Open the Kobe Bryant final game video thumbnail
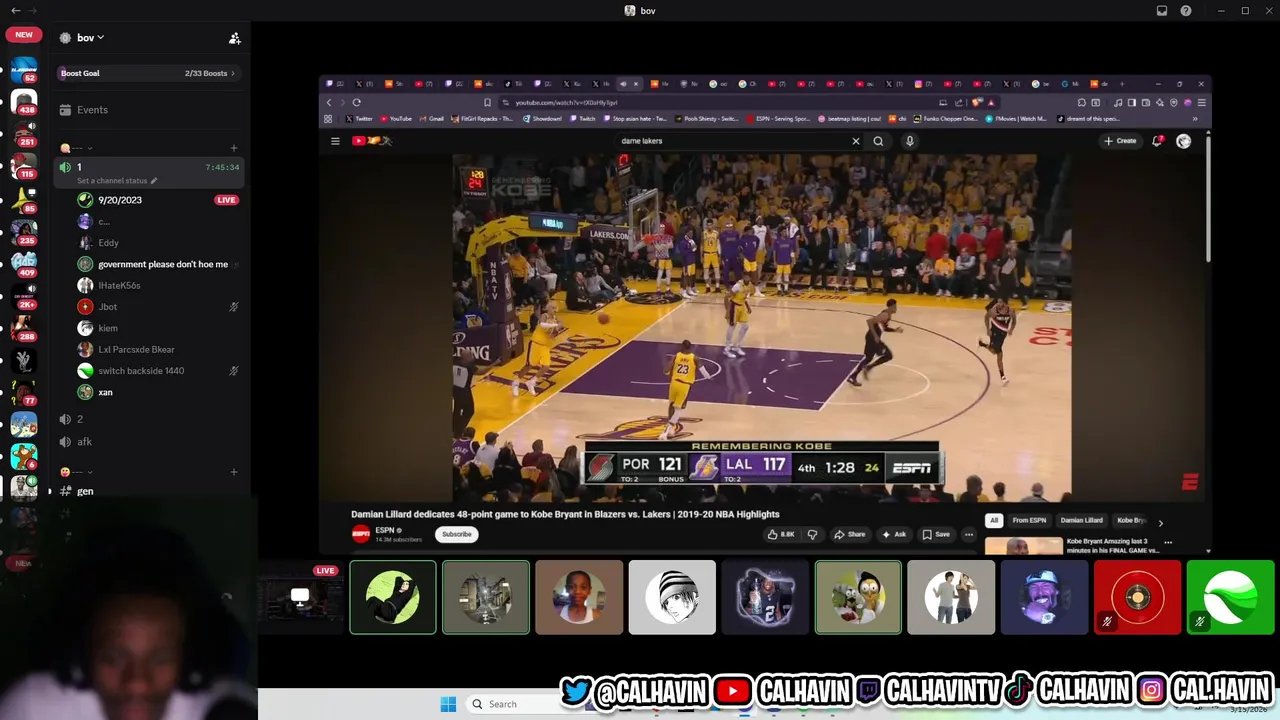Viewport: 1280px width, 720px height. 1024,546
